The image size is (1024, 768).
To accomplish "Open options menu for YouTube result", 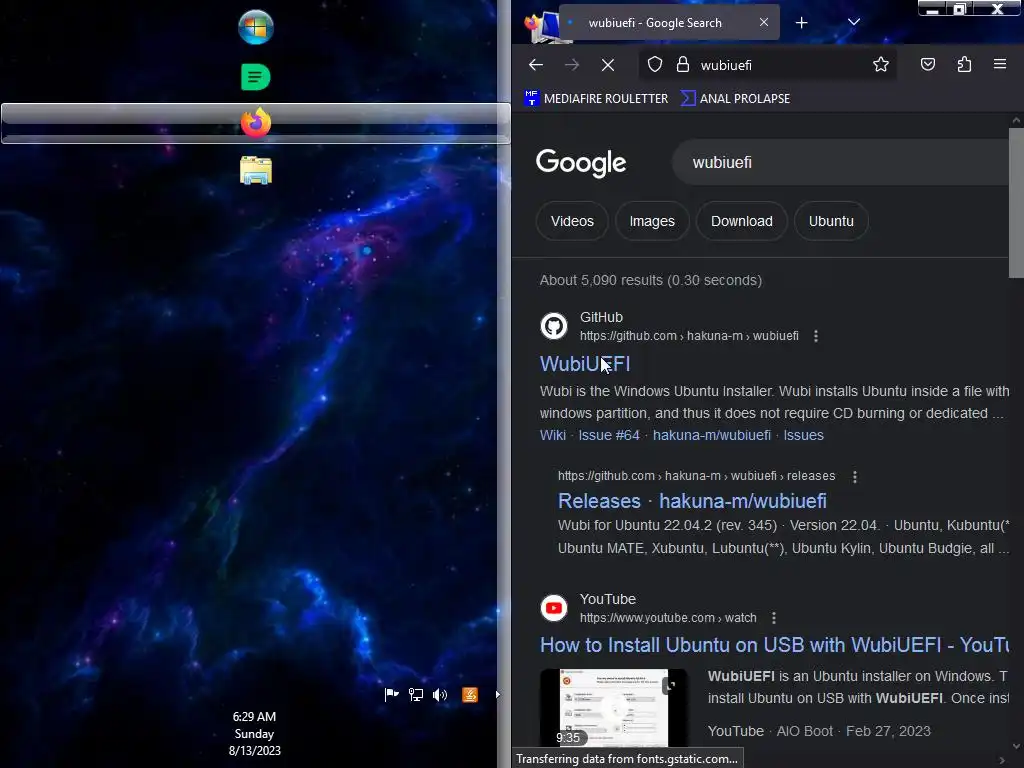I will point(774,618).
